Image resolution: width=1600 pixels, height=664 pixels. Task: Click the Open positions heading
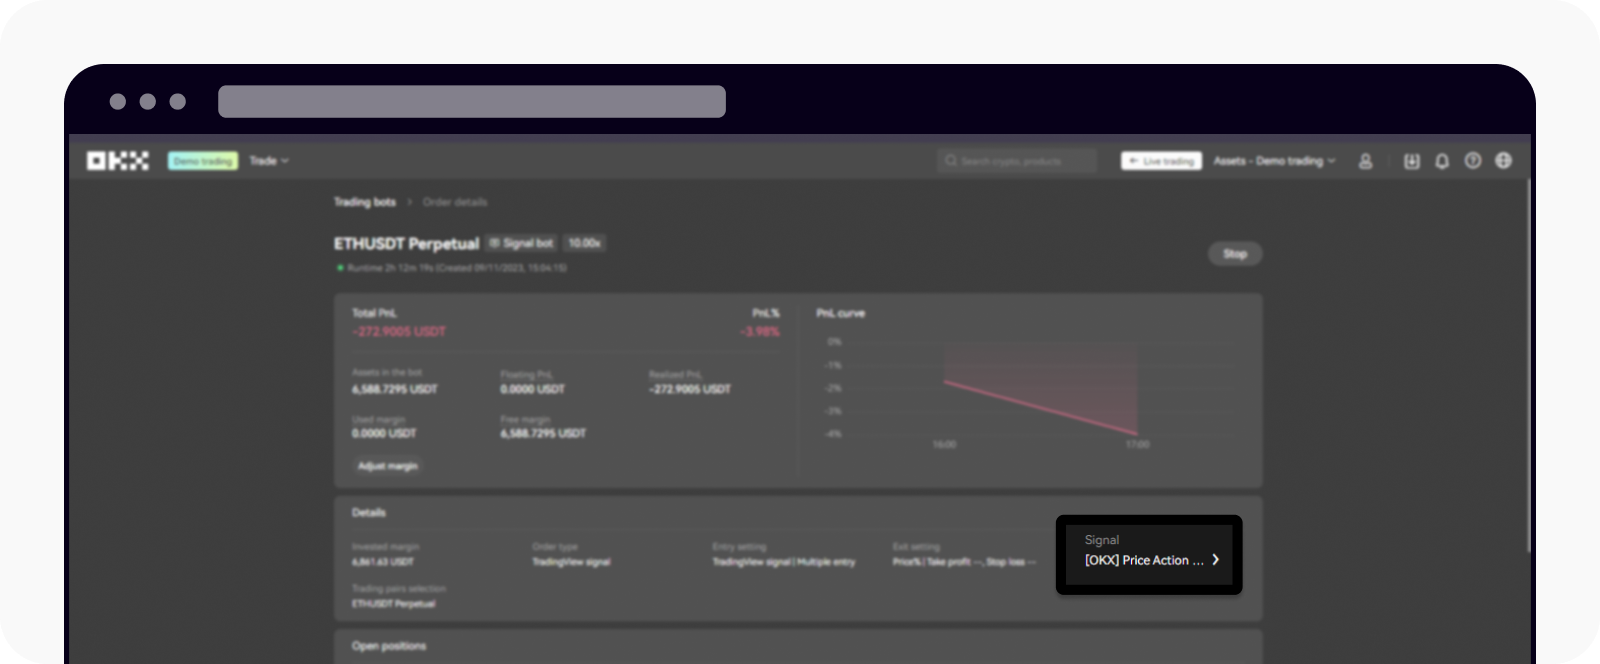click(389, 646)
